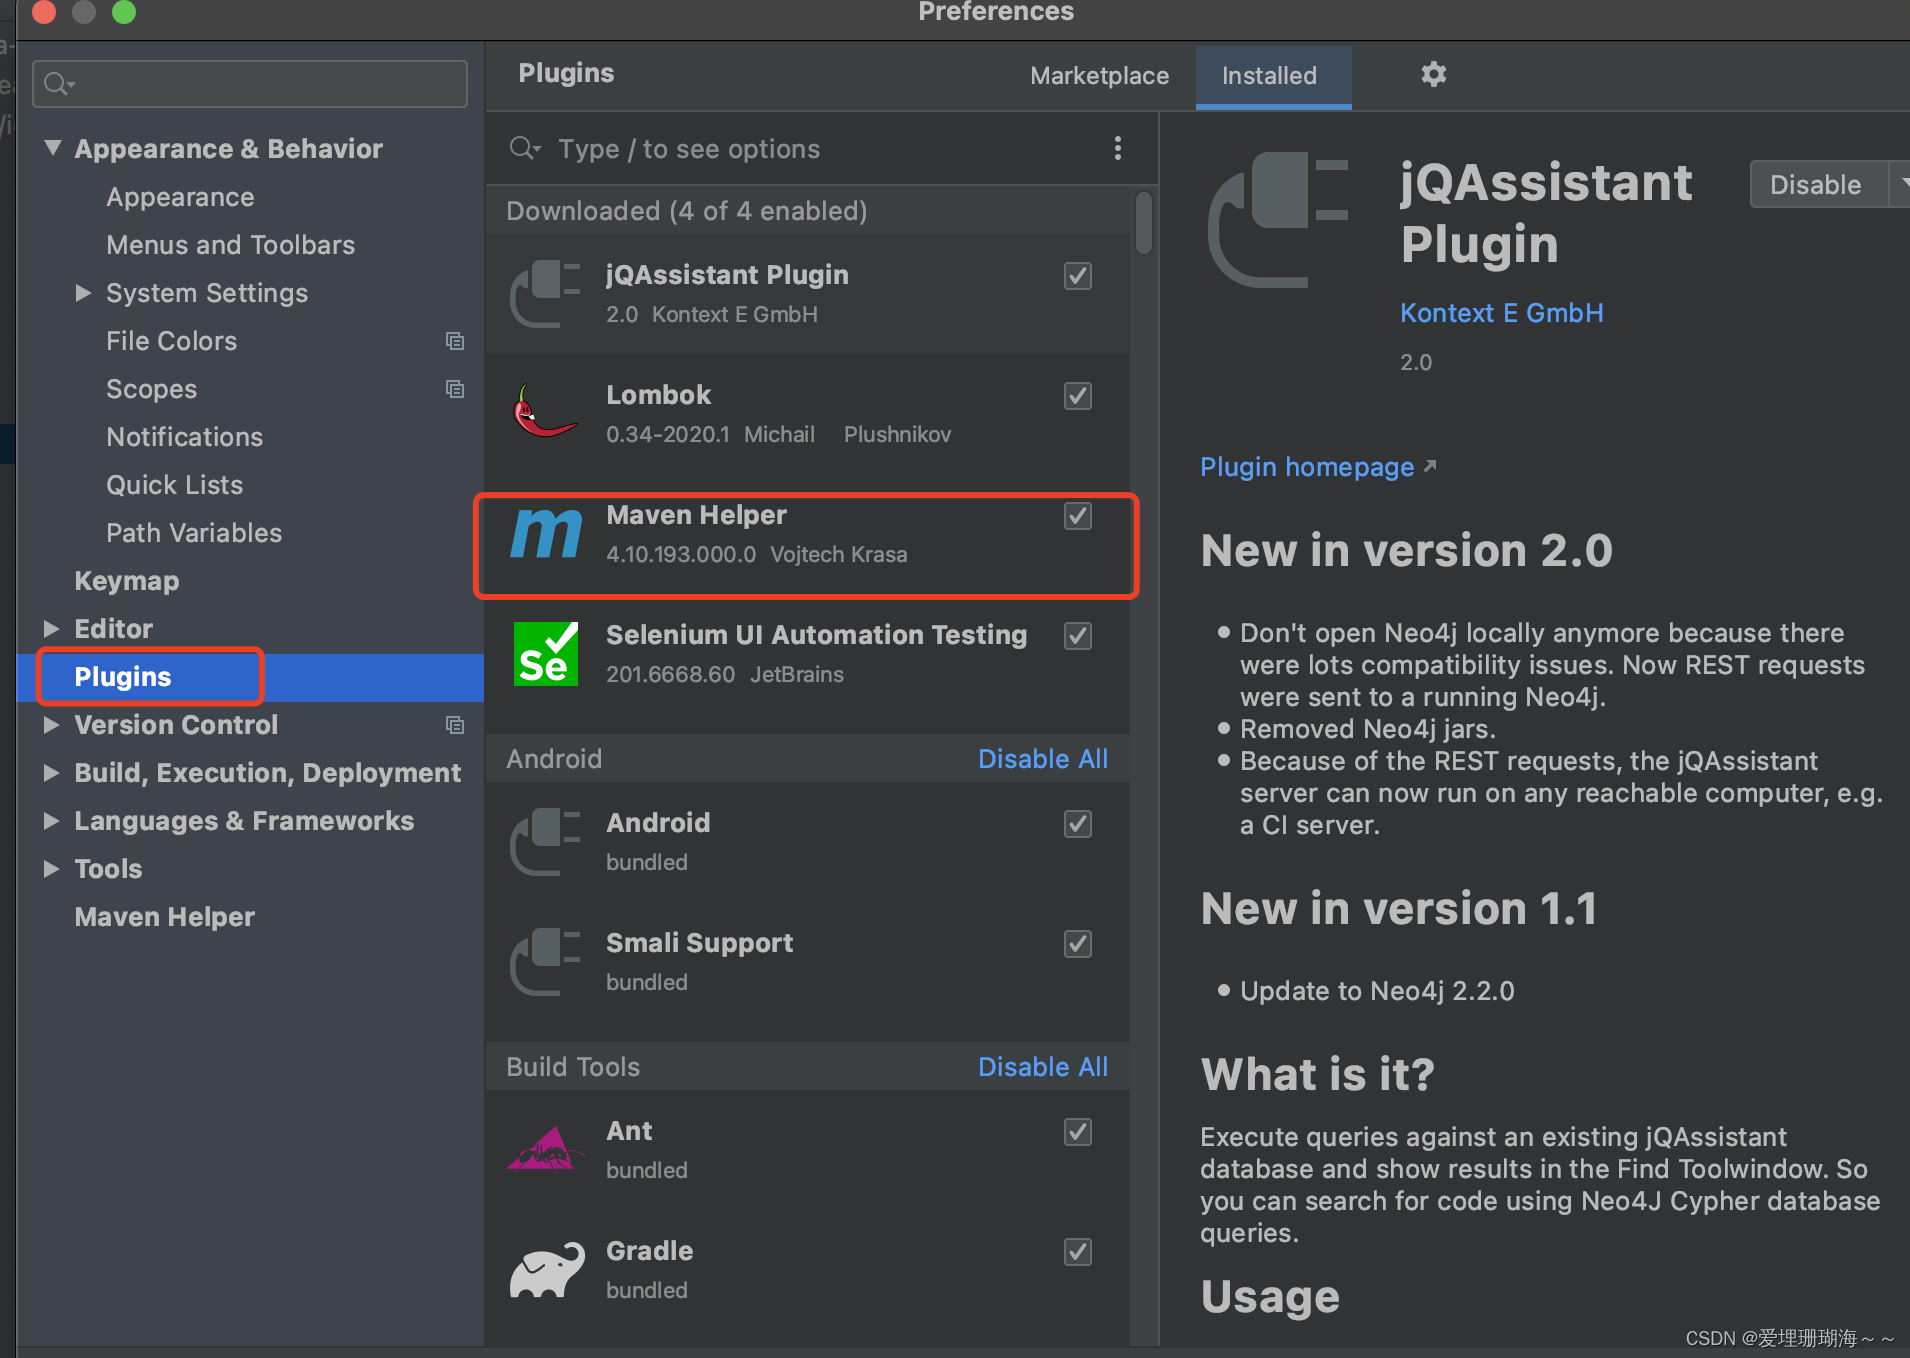Viewport: 1910px width, 1358px height.
Task: Disable Maven Helper via its checkbox
Action: pyautogui.click(x=1077, y=516)
